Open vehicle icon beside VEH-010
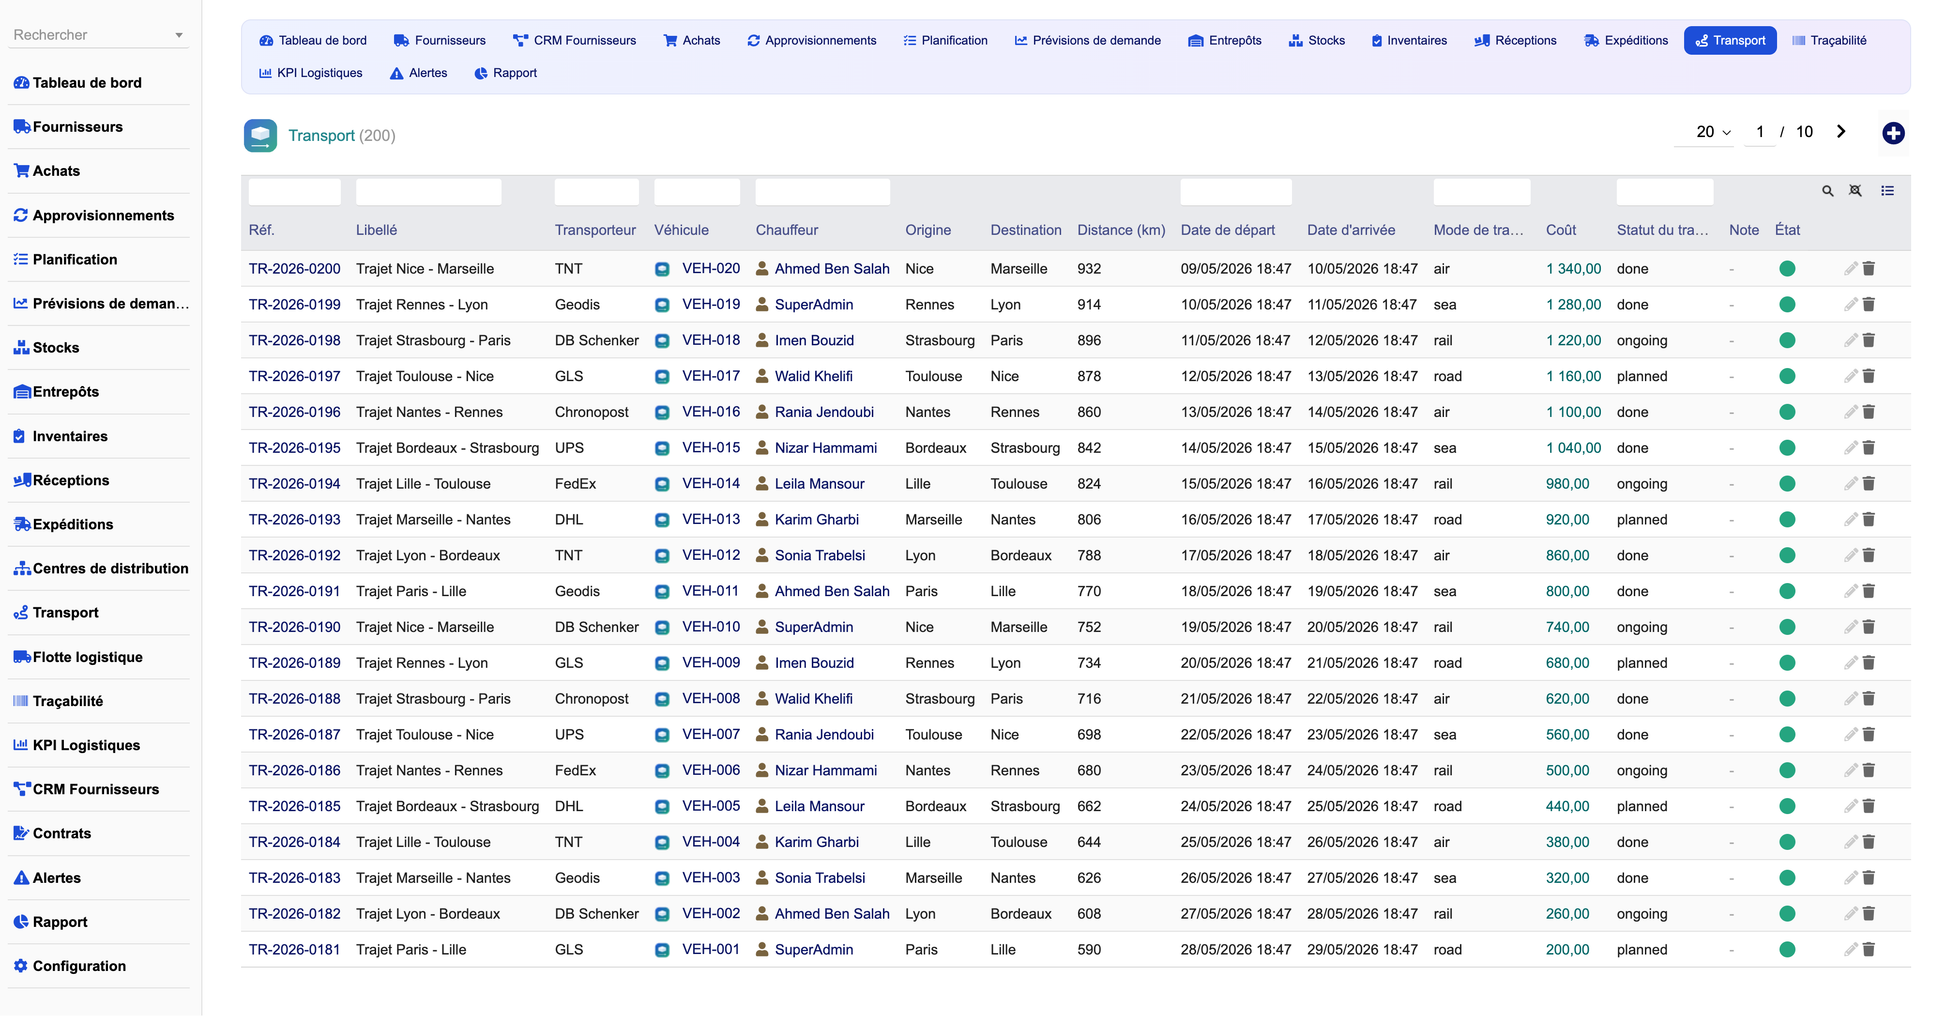This screenshot has height=1016, width=1946. [662, 627]
